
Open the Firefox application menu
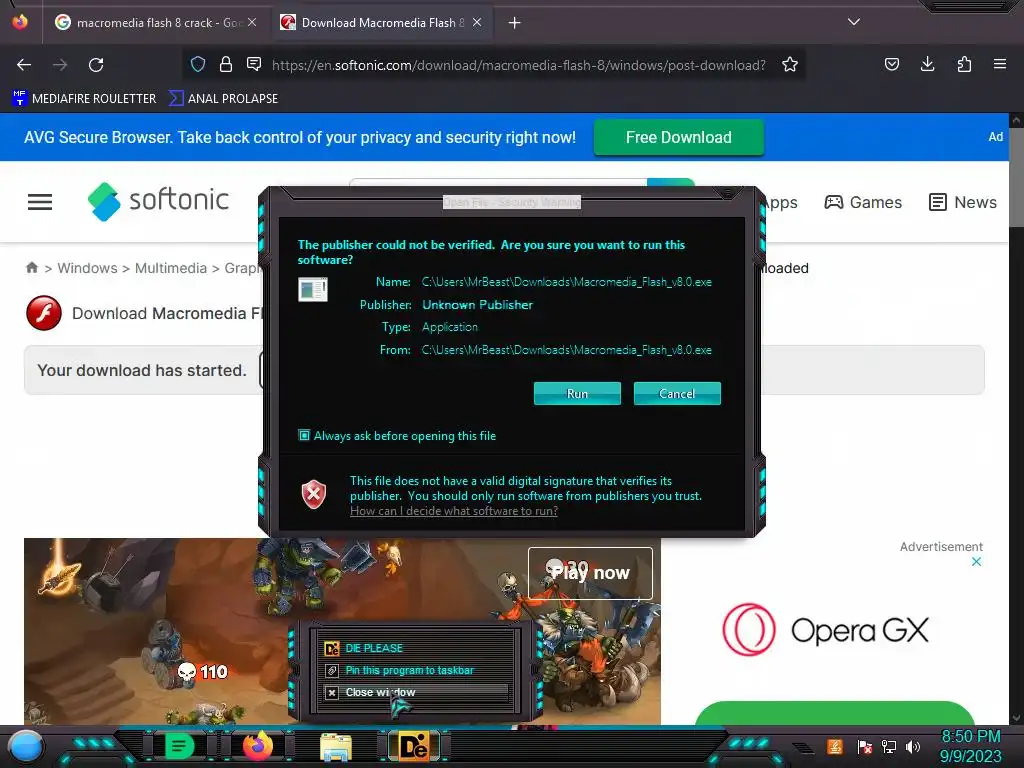(999, 64)
